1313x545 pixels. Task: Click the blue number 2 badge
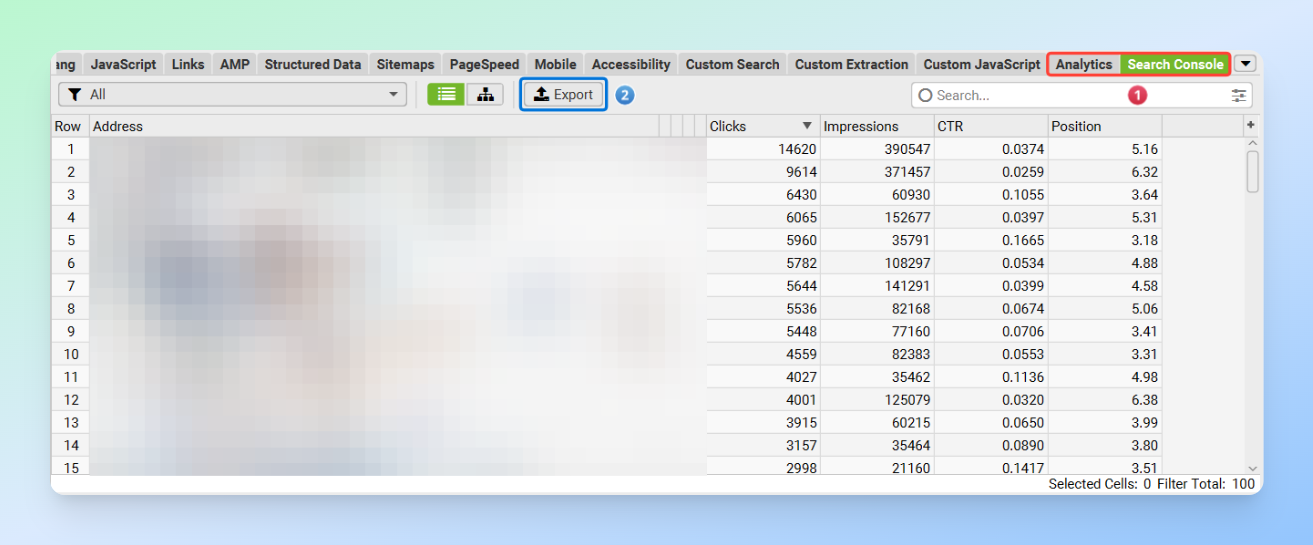624,95
